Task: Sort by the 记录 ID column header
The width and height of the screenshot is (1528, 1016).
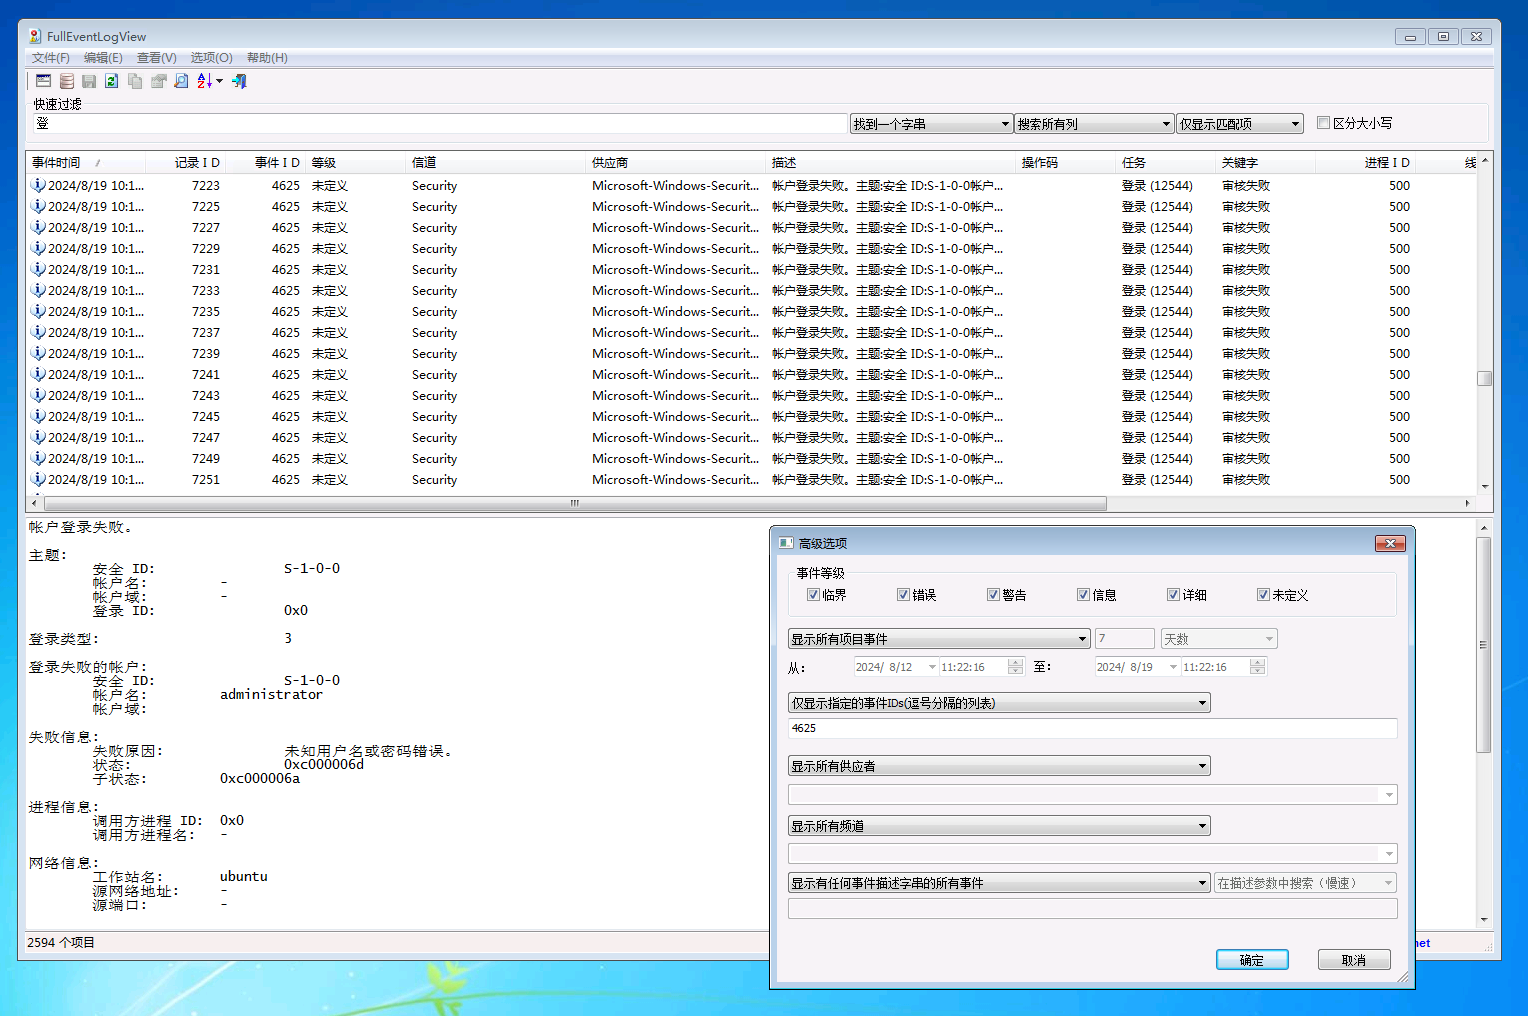Action: click(185, 163)
